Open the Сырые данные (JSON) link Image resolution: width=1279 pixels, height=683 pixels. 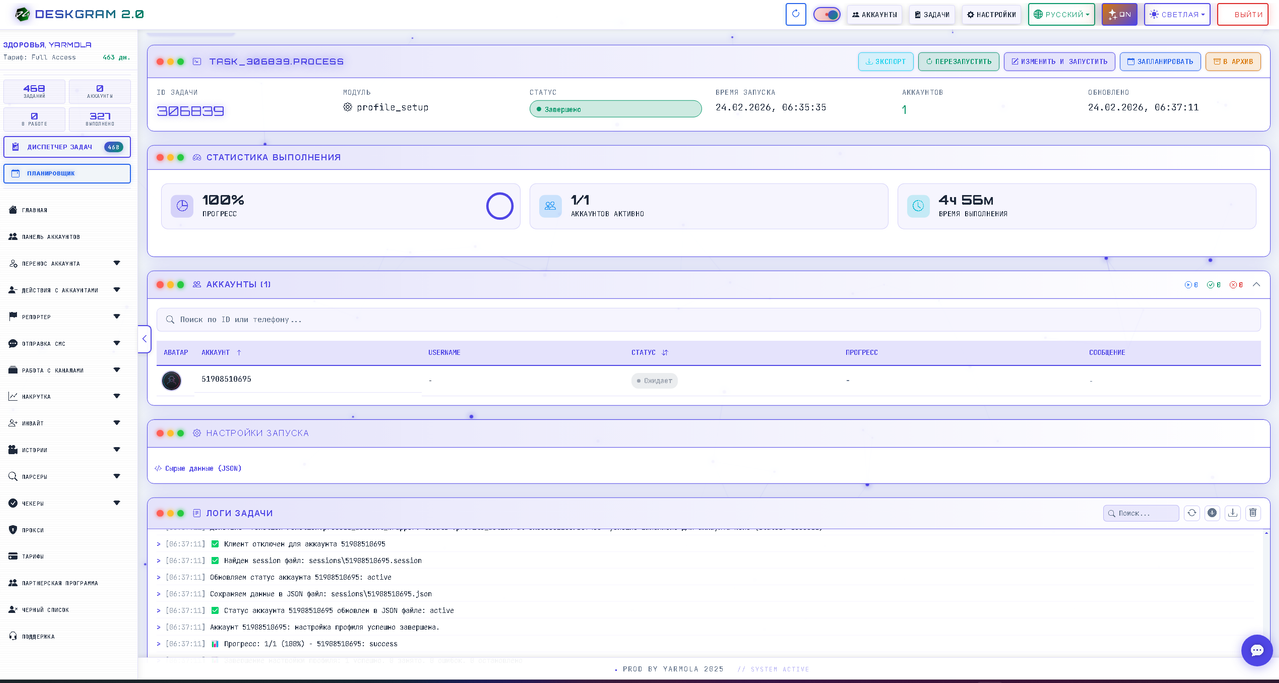point(199,468)
